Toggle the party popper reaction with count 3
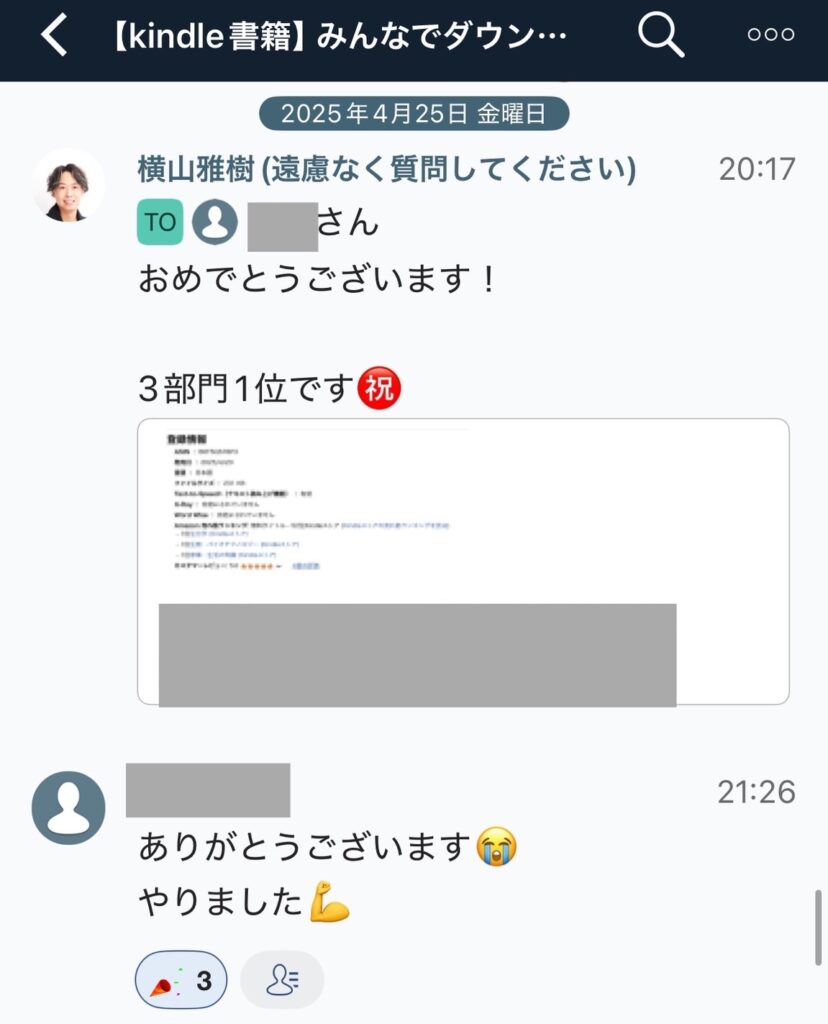The height and width of the screenshot is (1024, 828). click(x=181, y=980)
